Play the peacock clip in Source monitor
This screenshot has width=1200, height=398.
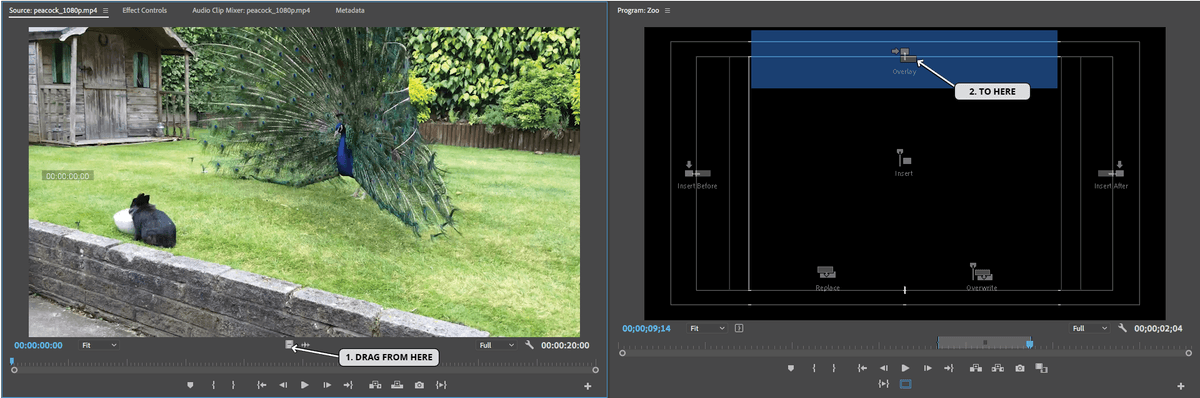point(304,384)
